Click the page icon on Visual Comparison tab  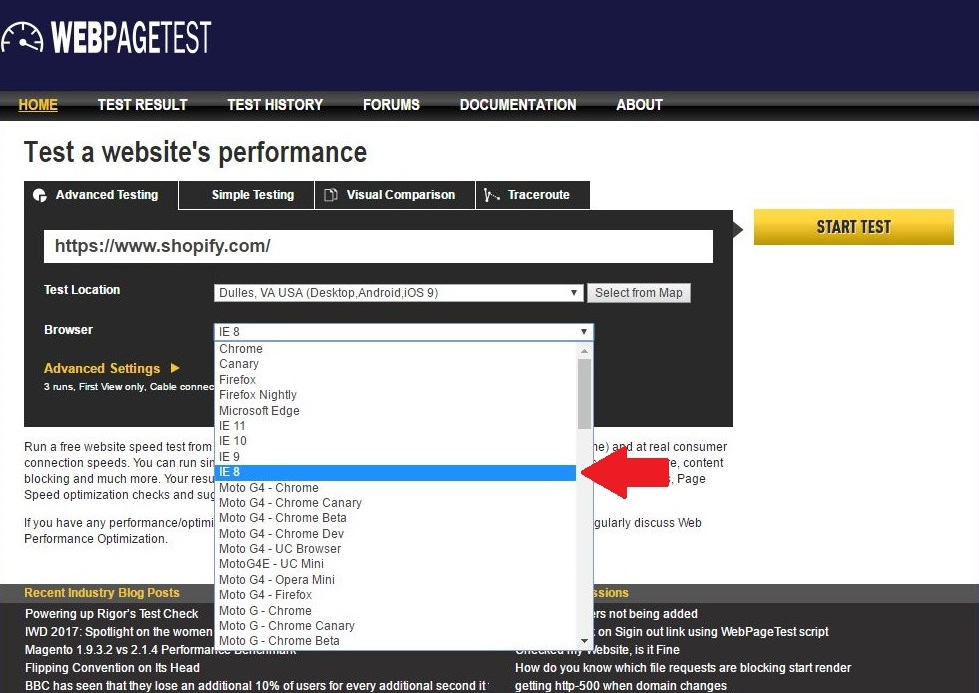coord(330,195)
